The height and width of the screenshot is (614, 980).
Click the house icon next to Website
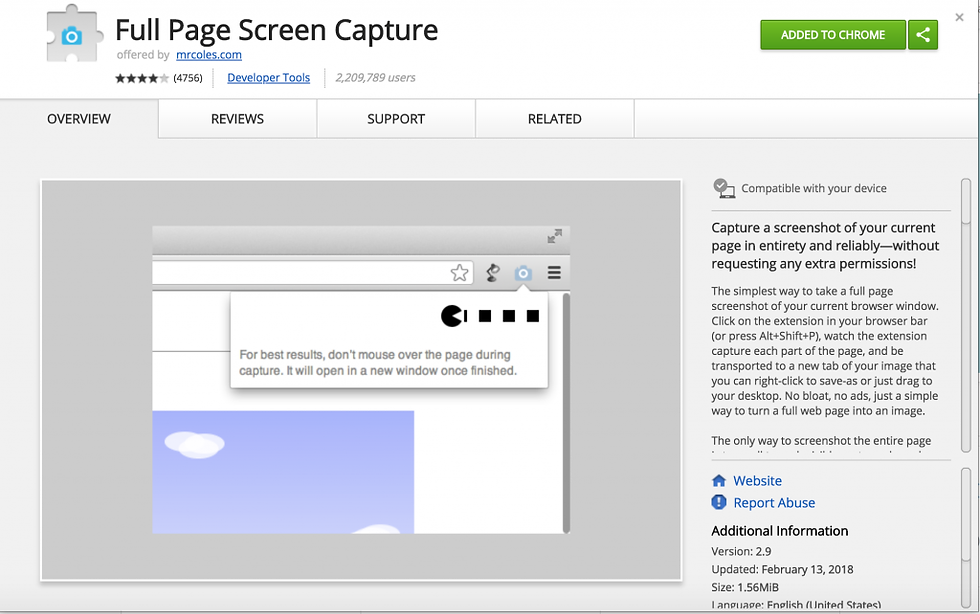(719, 481)
